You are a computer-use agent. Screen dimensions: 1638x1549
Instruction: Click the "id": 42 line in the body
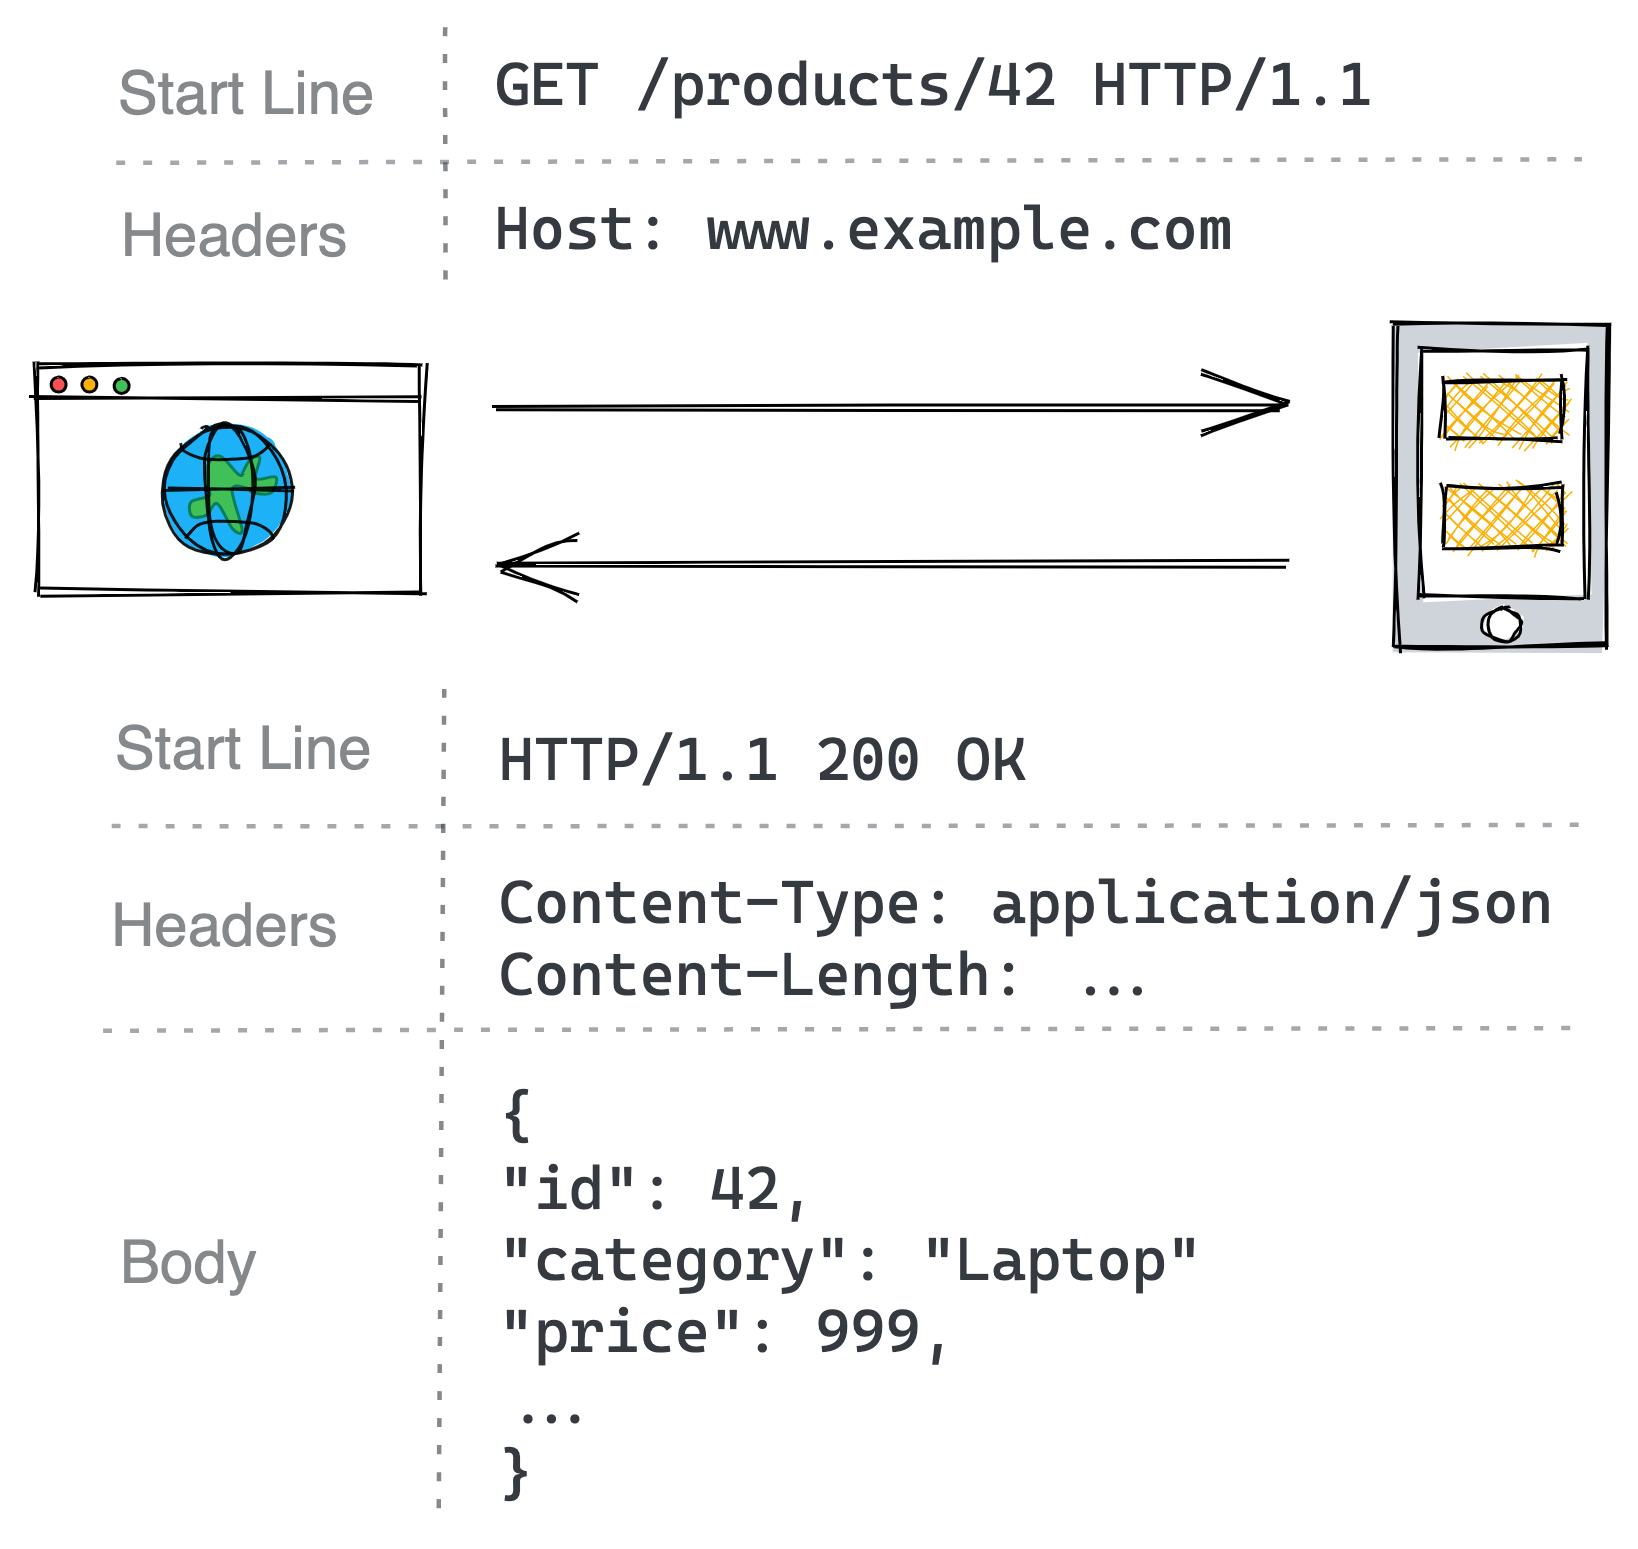coord(654,1190)
